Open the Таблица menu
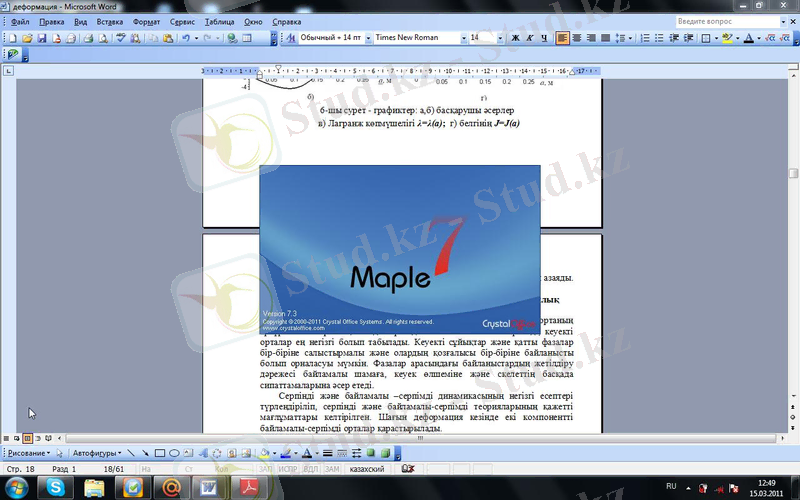The width and height of the screenshot is (800, 500). point(219,22)
